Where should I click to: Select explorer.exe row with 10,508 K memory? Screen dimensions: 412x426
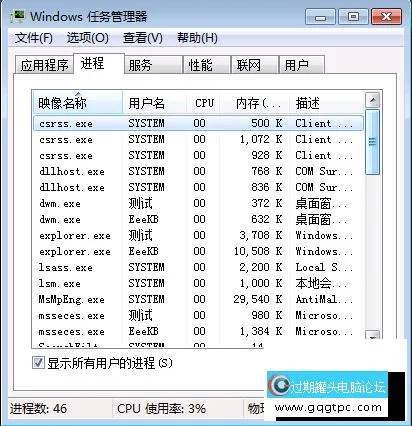198,251
